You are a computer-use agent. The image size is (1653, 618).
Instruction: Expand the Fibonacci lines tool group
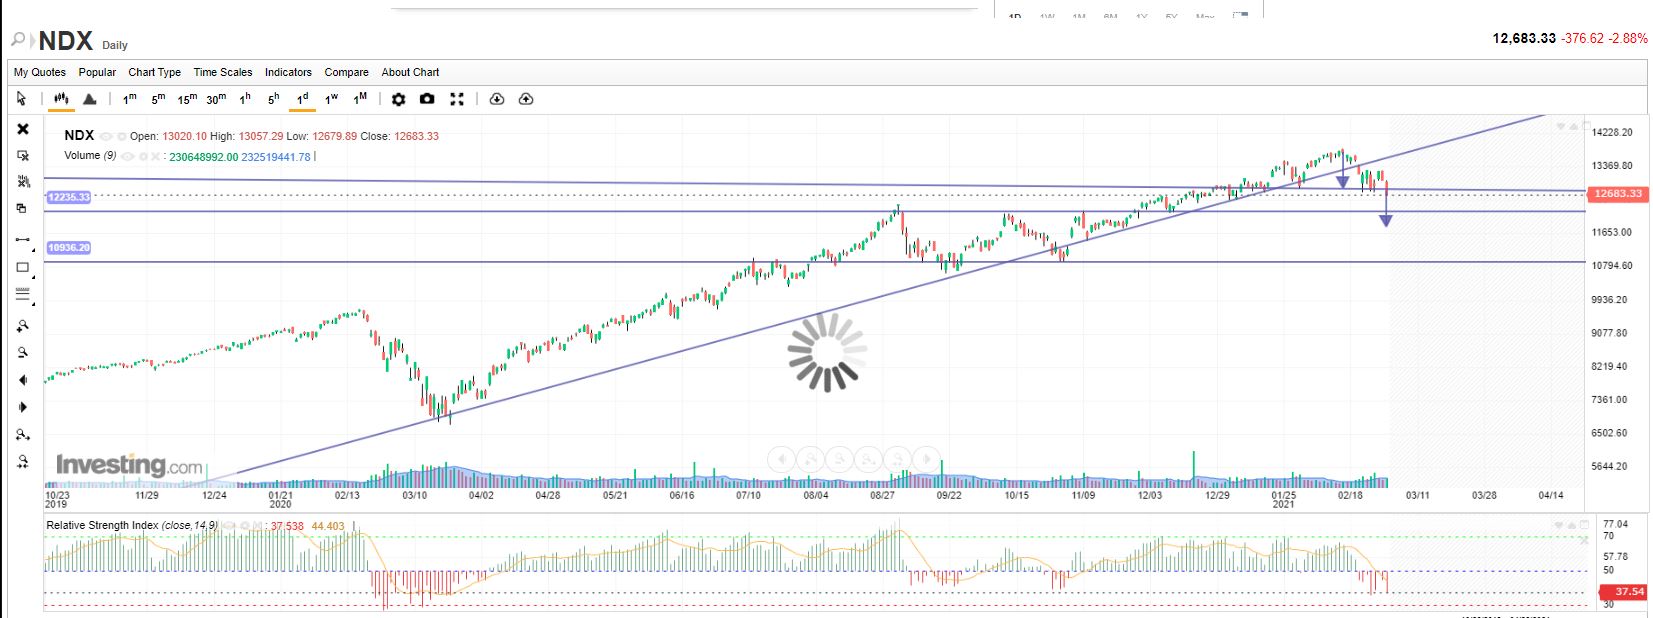[x=22, y=295]
